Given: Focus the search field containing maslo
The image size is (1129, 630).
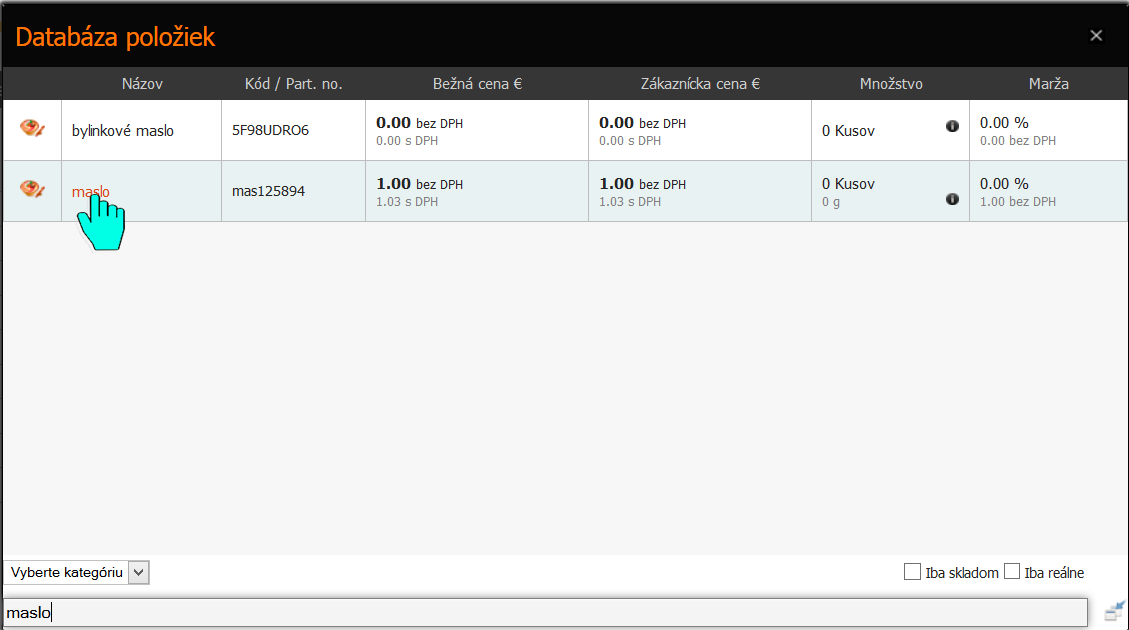Looking at the screenshot, I should click(x=546, y=613).
